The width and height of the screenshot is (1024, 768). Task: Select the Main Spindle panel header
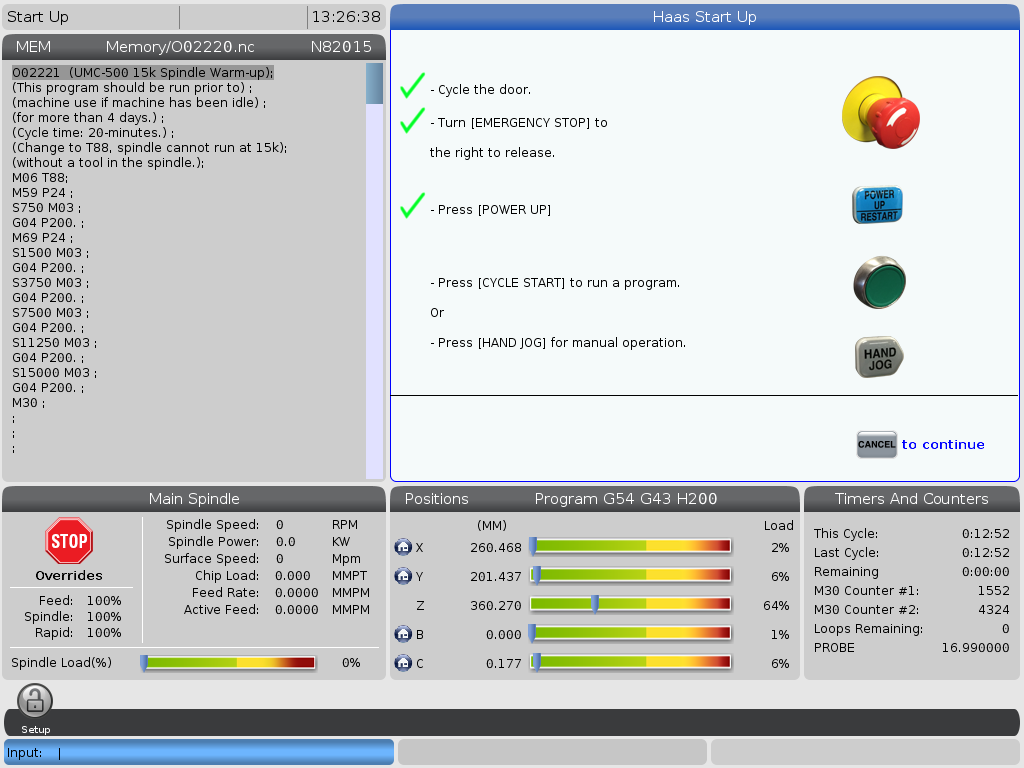pyautogui.click(x=194, y=499)
